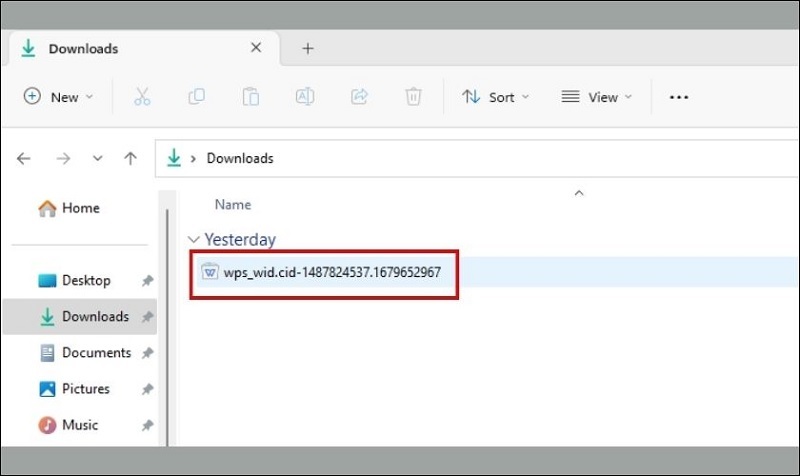Click the Paste clipboard icon

[250, 97]
